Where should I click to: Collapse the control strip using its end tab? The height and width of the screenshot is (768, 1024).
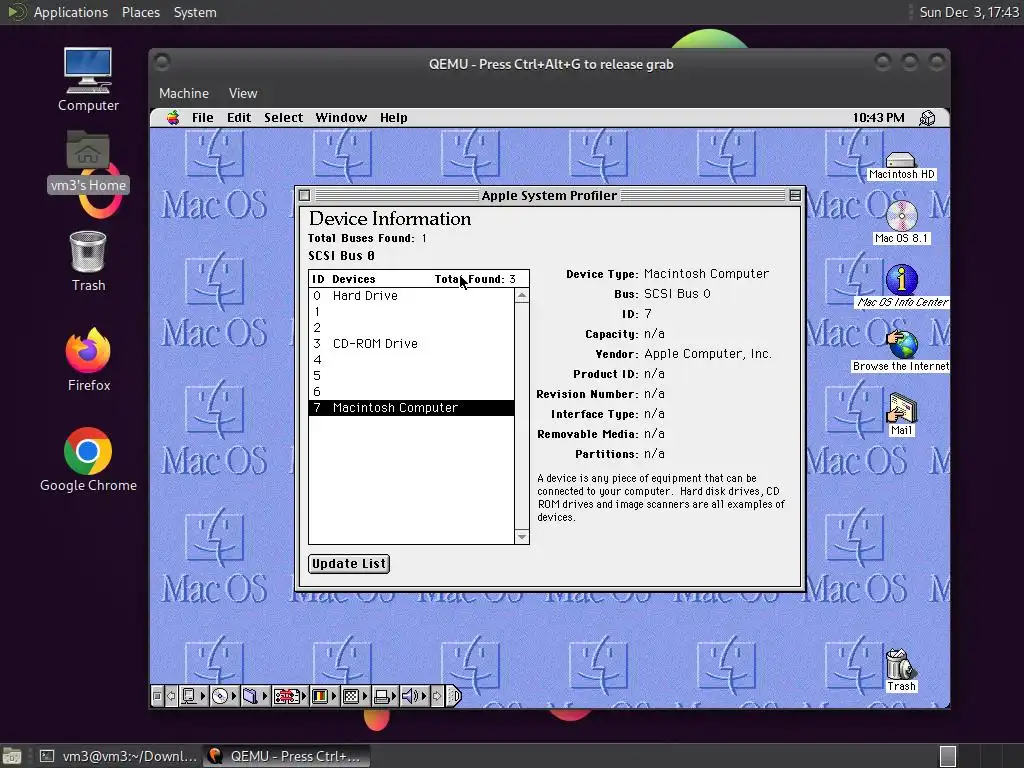(x=455, y=696)
